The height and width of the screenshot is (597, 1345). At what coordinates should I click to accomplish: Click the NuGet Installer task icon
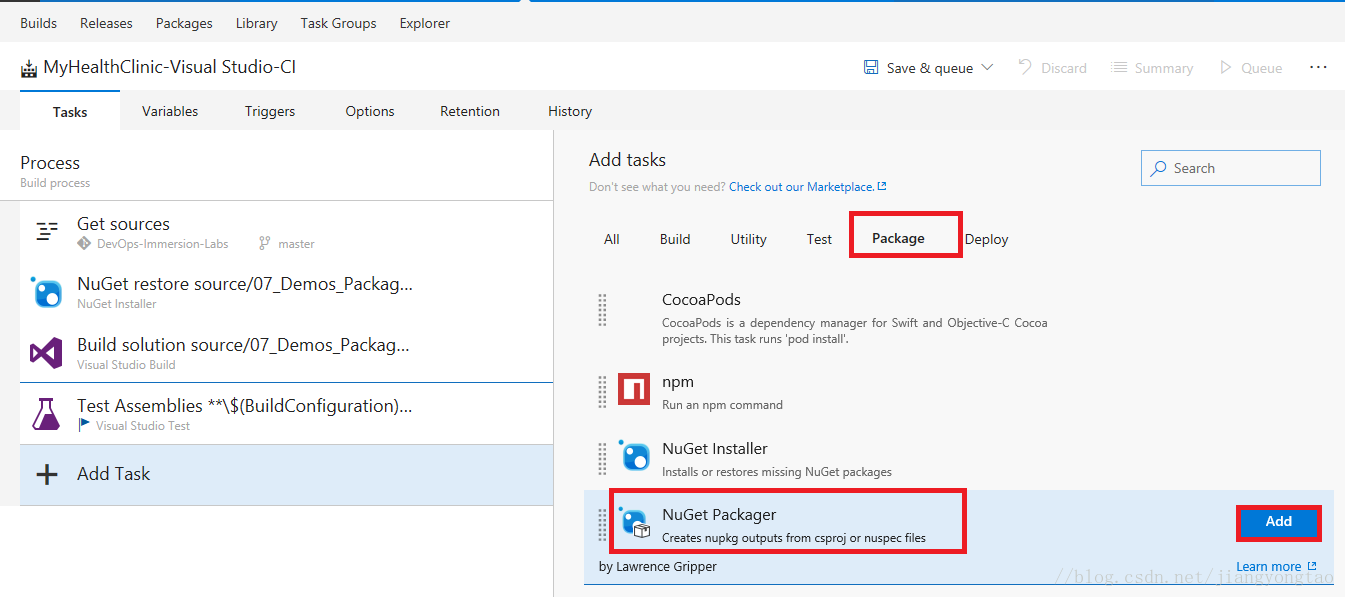pos(634,455)
